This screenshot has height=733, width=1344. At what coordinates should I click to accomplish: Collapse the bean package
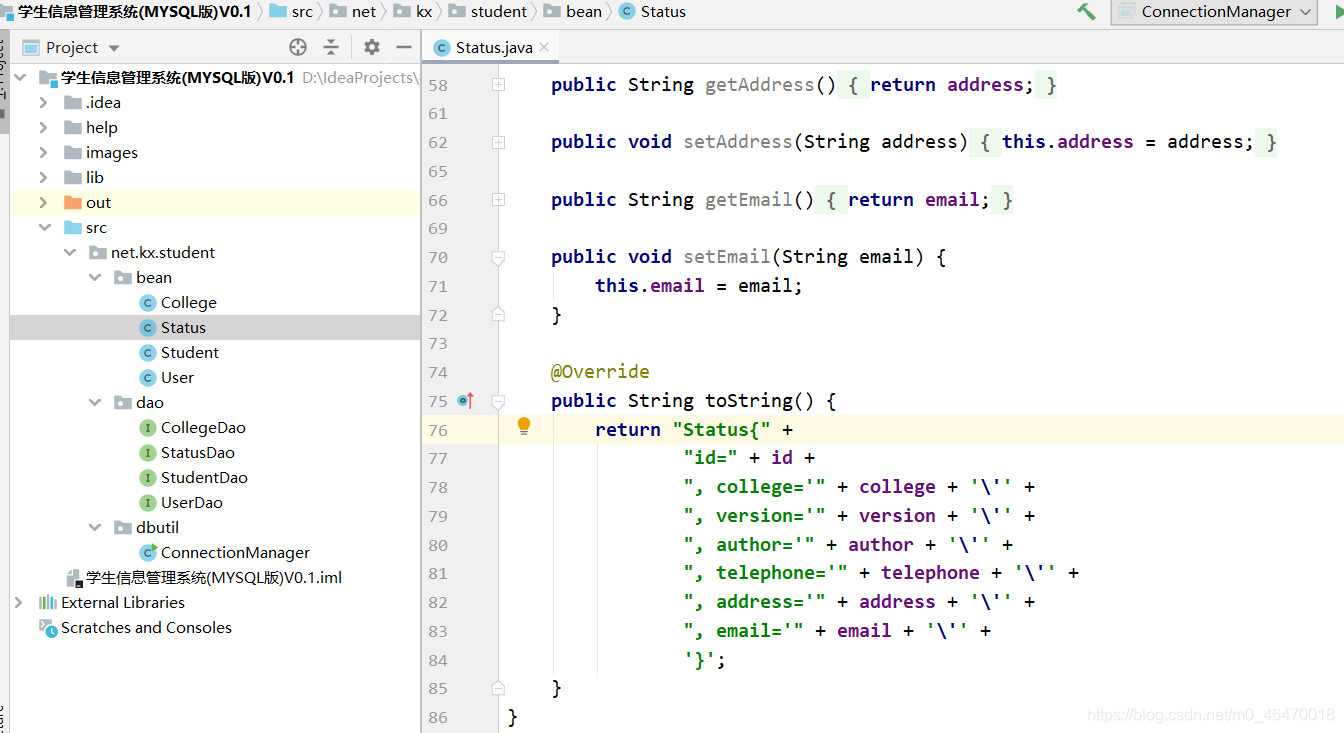(x=95, y=277)
